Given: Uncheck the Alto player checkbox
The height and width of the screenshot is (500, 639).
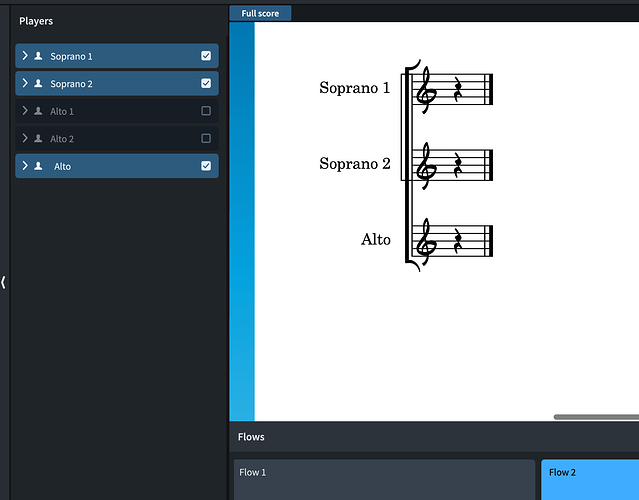Looking at the screenshot, I should click(x=206, y=166).
